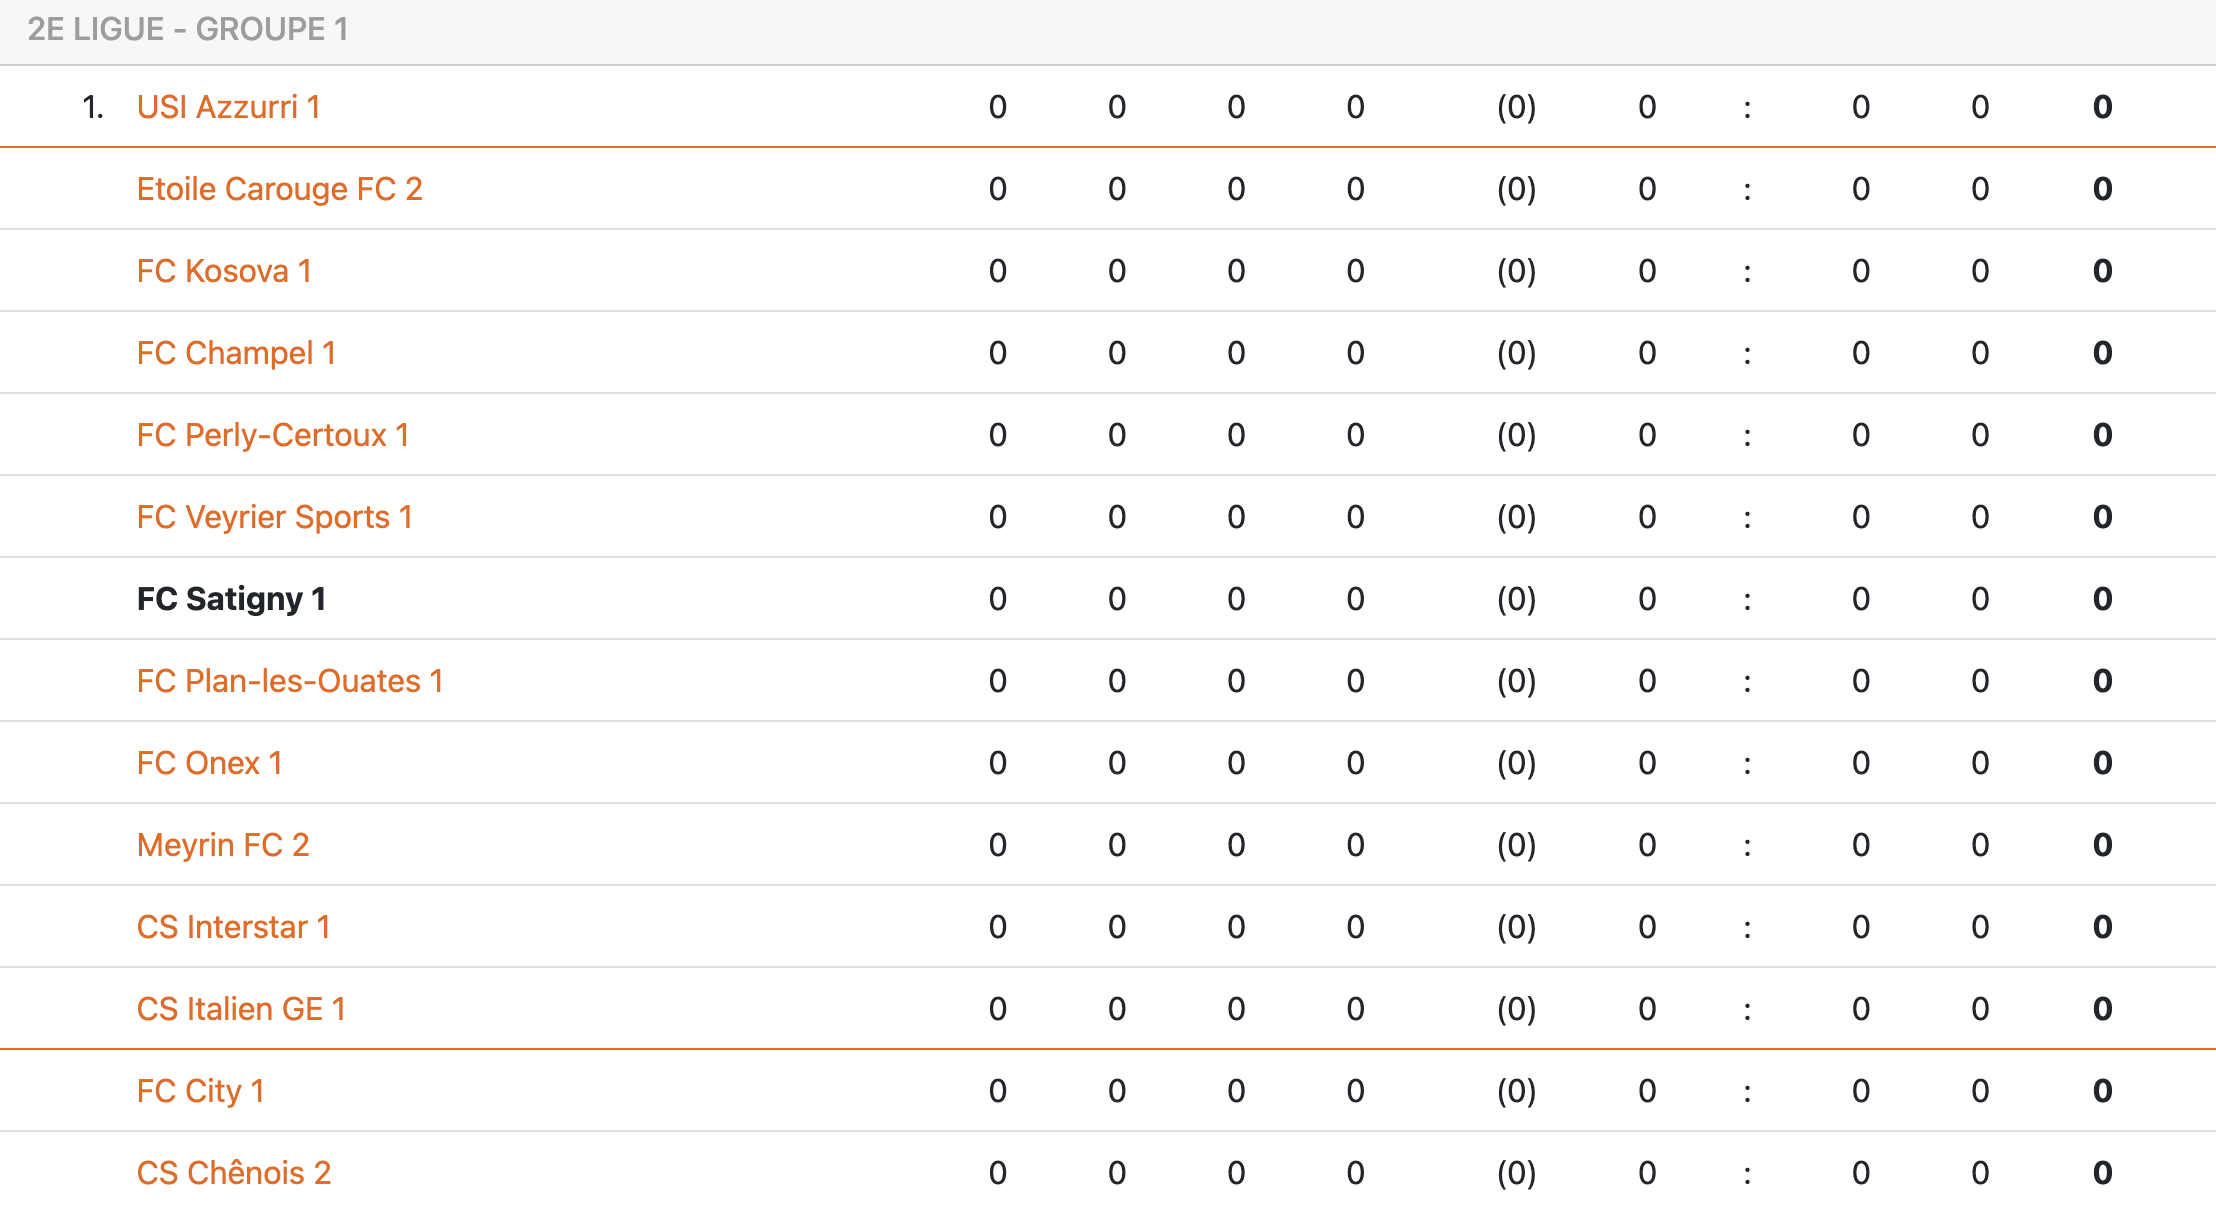2216x1208 pixels.
Task: Click the rank number 1. beside USI Azzurri
Action: pos(93,107)
